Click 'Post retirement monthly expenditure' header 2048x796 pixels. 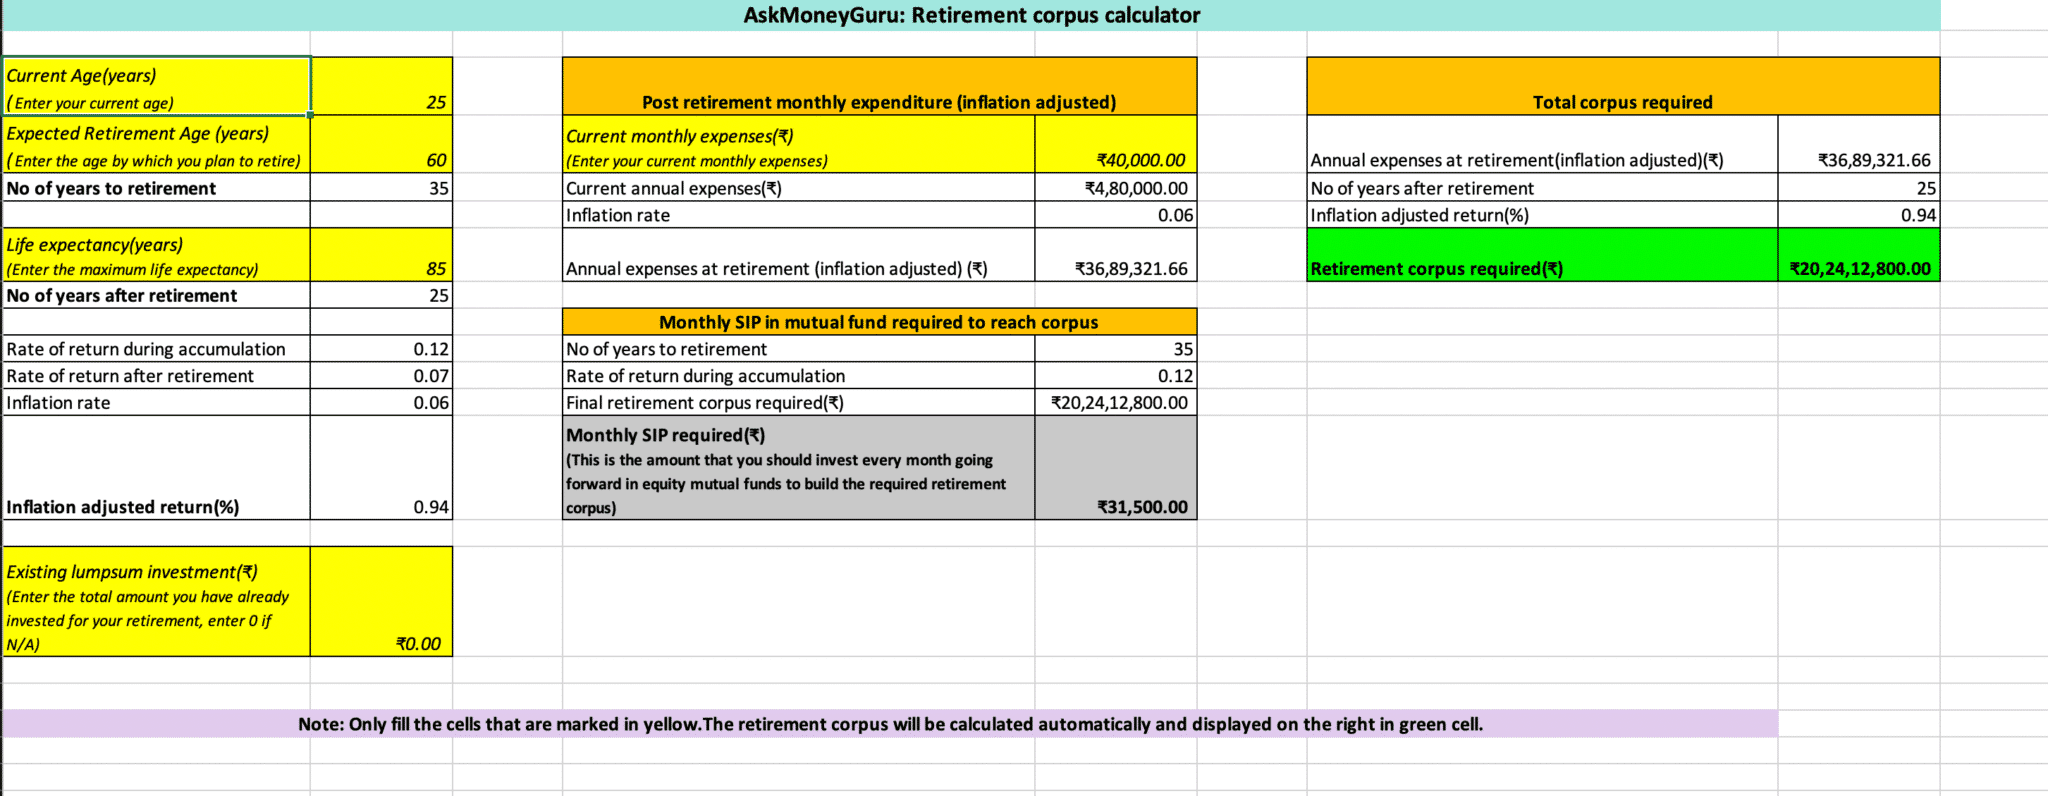tap(879, 86)
